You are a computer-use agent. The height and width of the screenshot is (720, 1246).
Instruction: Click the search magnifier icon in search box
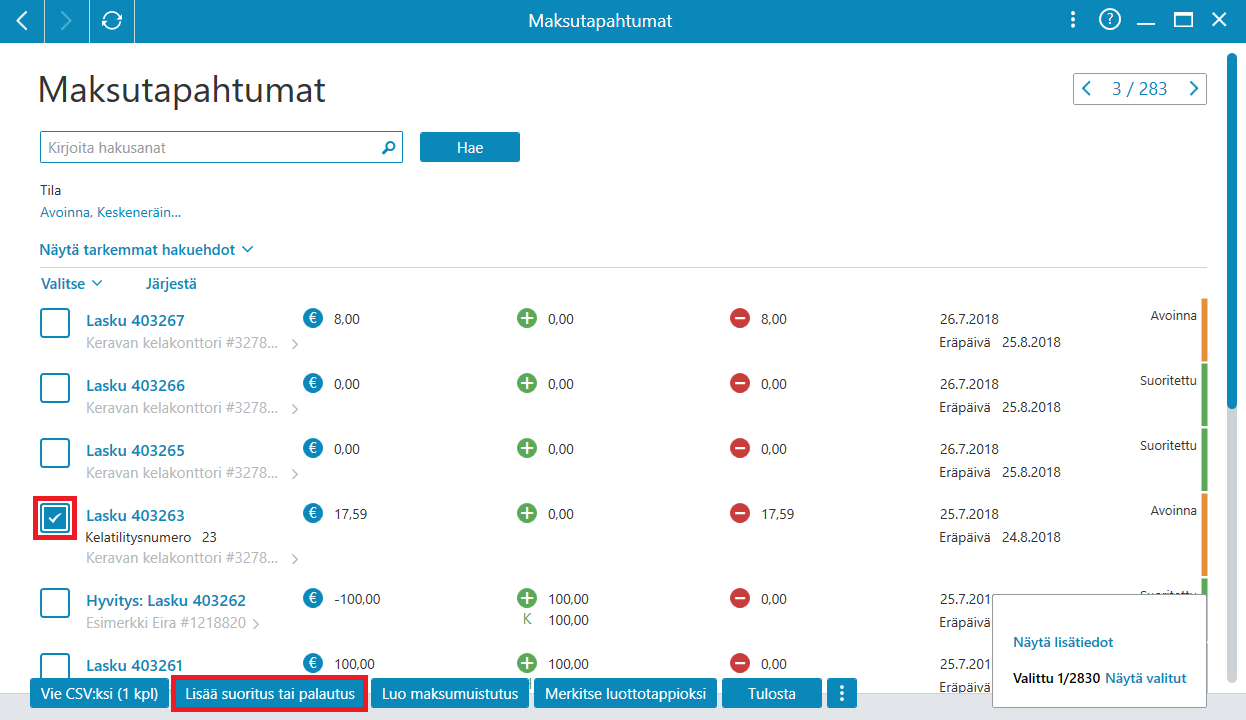tap(389, 147)
